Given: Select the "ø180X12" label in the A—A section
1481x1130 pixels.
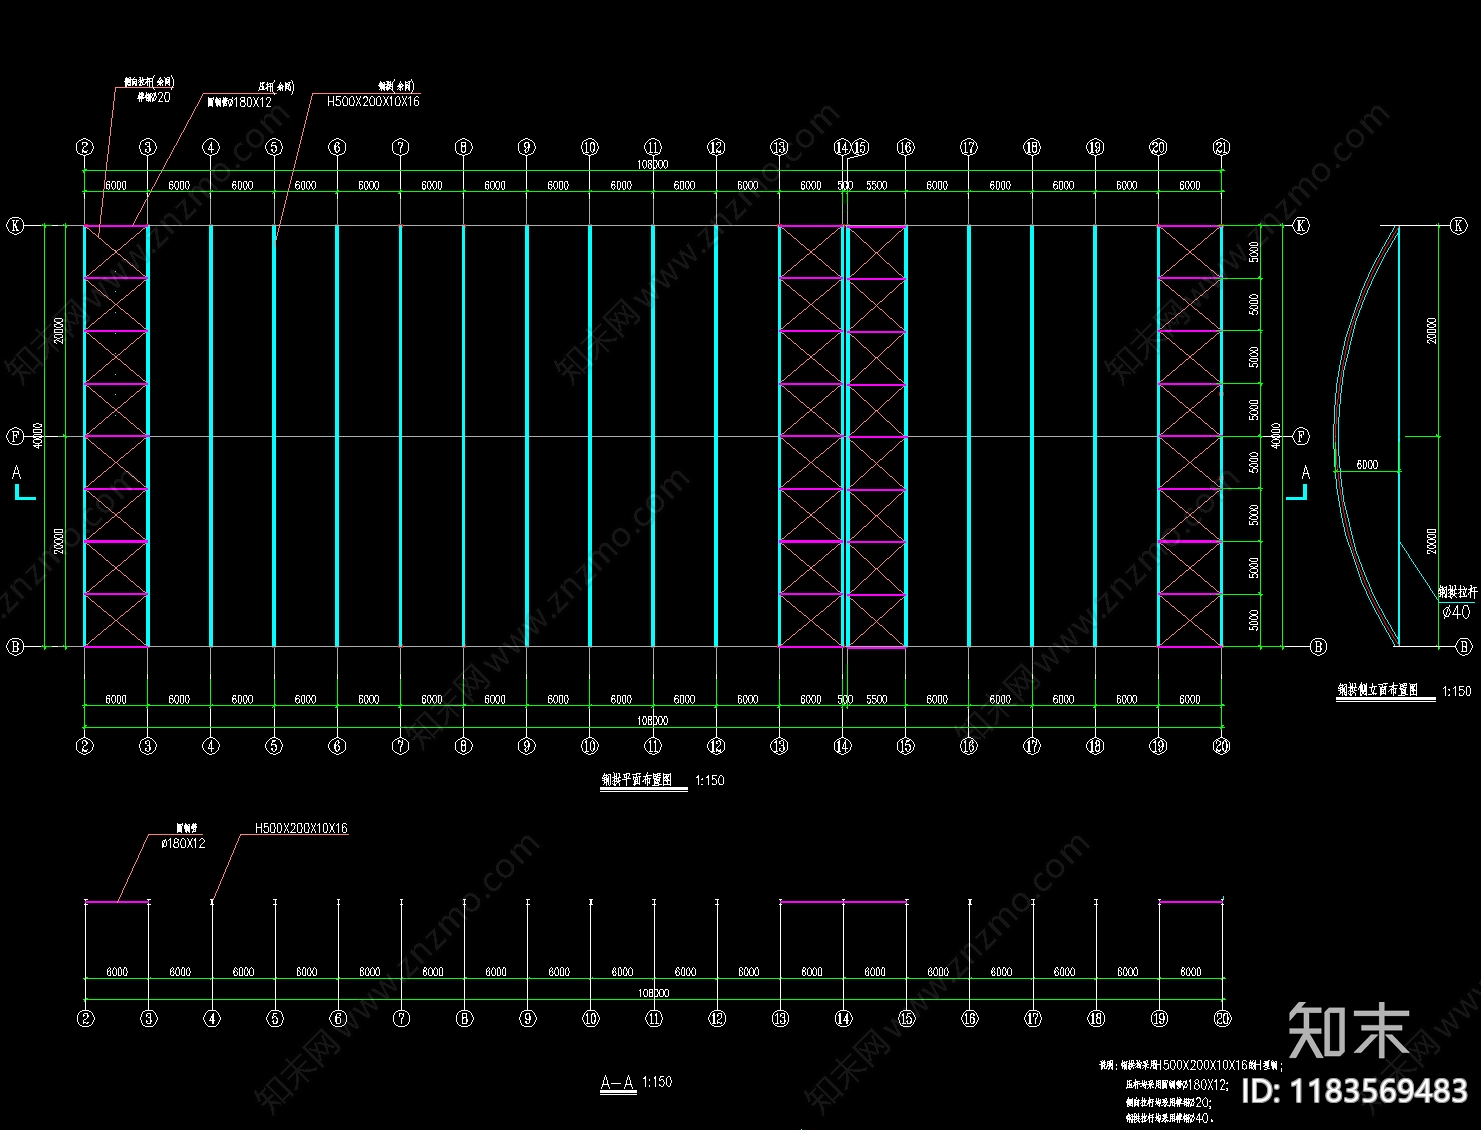Looking at the screenshot, I should [183, 843].
